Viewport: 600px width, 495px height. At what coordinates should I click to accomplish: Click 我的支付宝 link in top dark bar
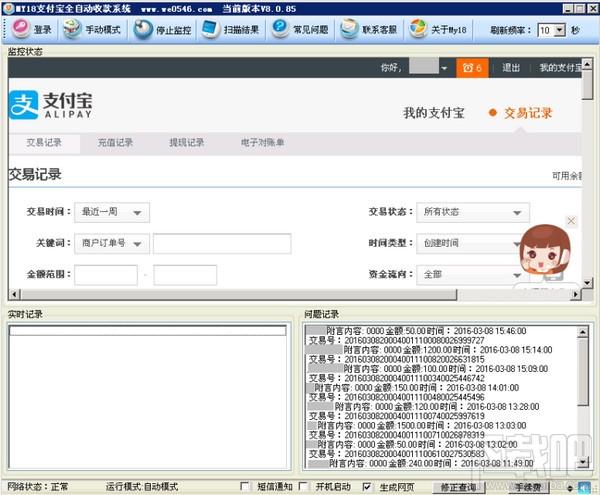pyautogui.click(x=560, y=68)
